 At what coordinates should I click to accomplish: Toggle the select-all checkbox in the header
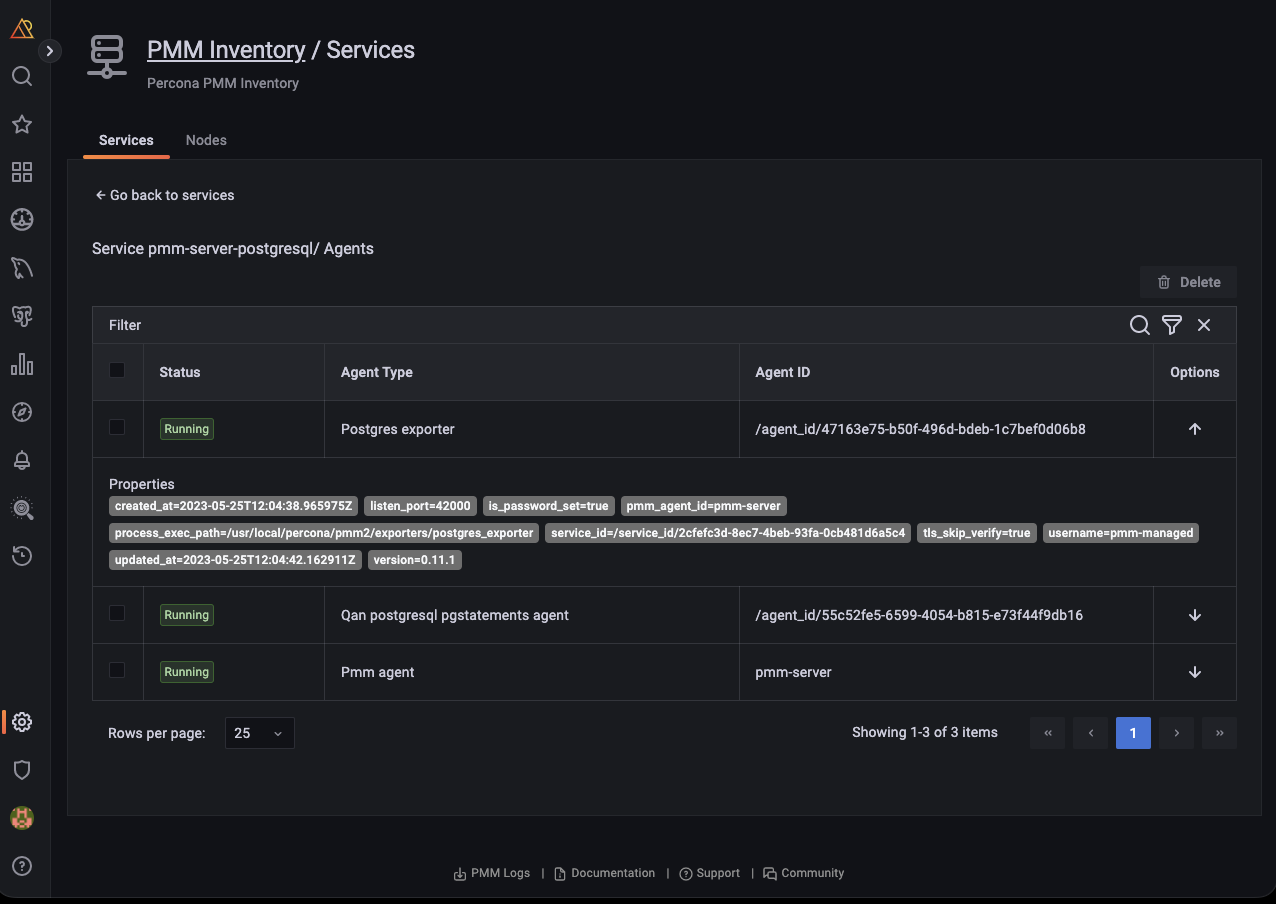point(117,371)
